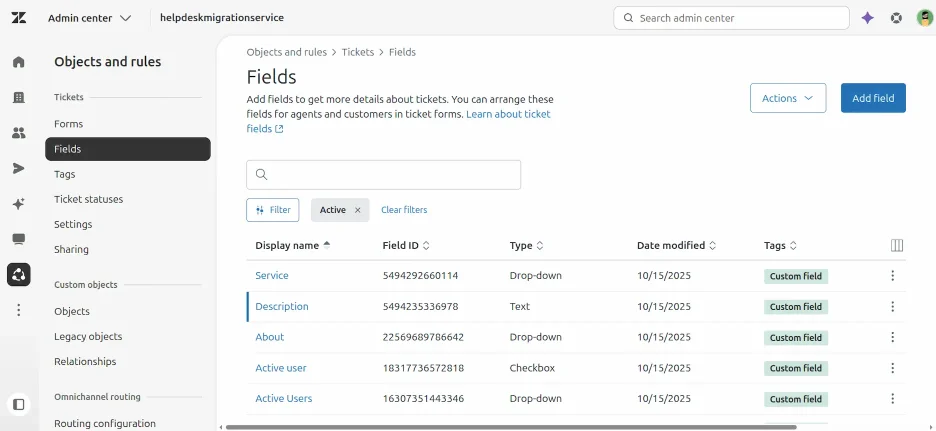This screenshot has width=936, height=431.
Task: Sort by Tags column
Action: tap(780, 245)
